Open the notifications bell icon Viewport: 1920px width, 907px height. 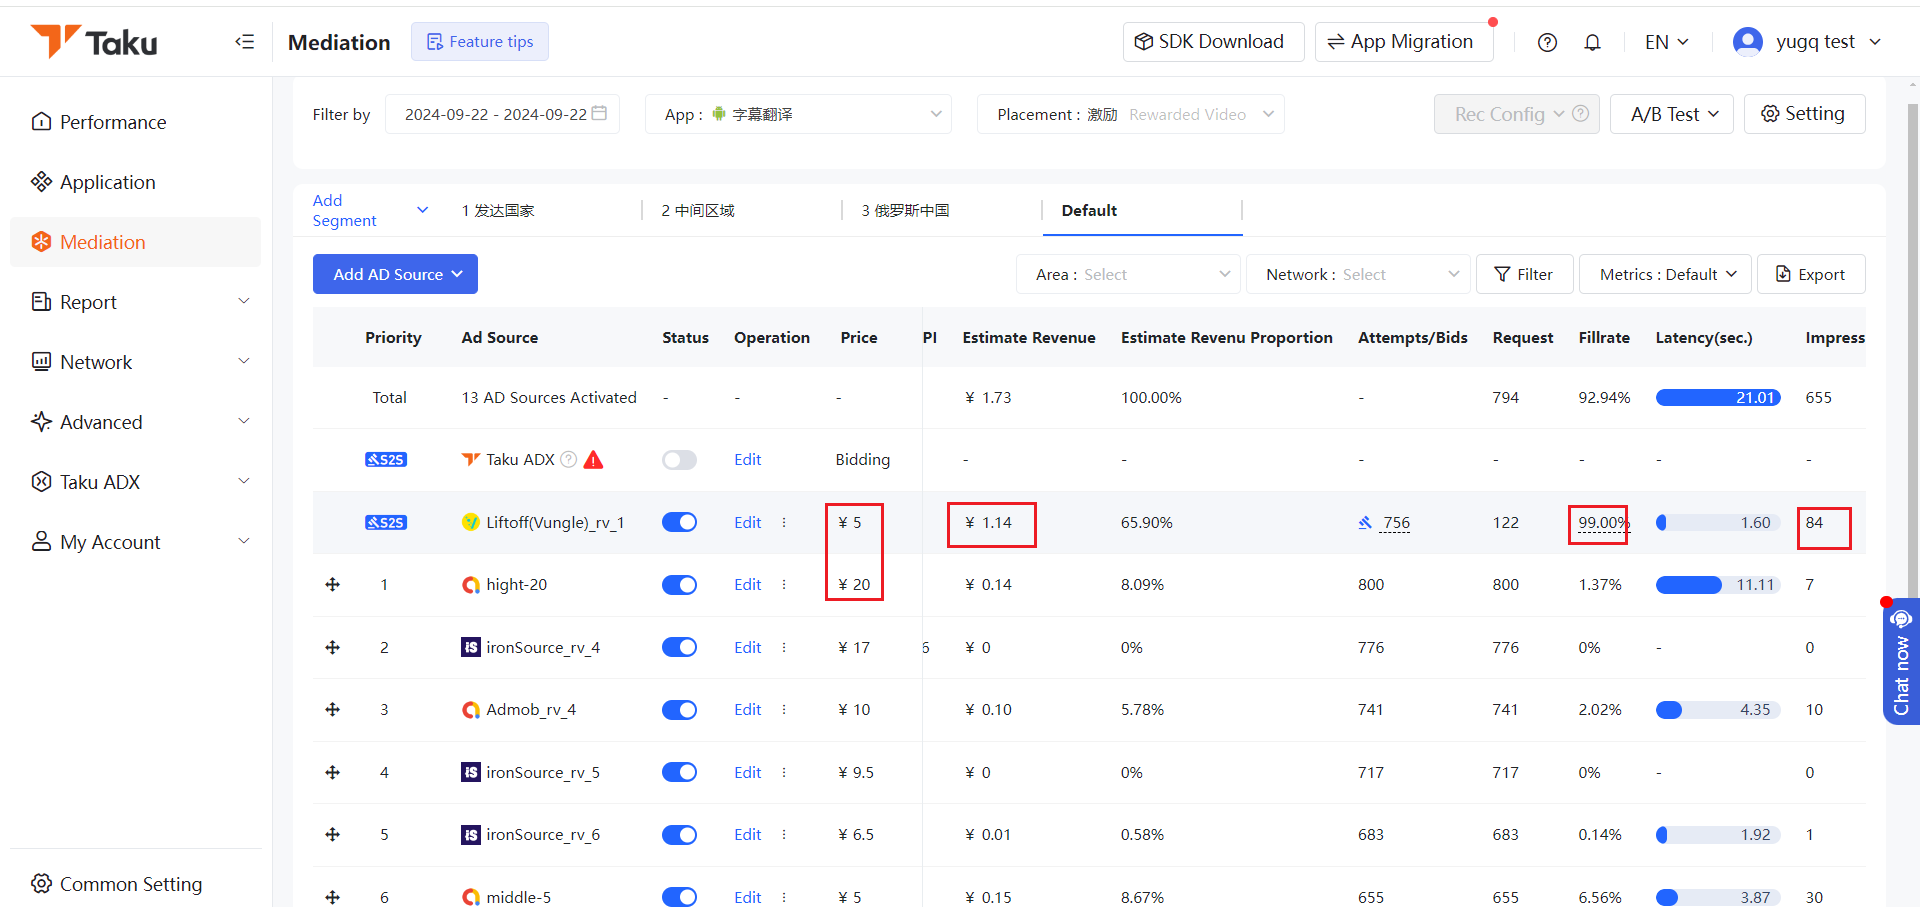1592,42
